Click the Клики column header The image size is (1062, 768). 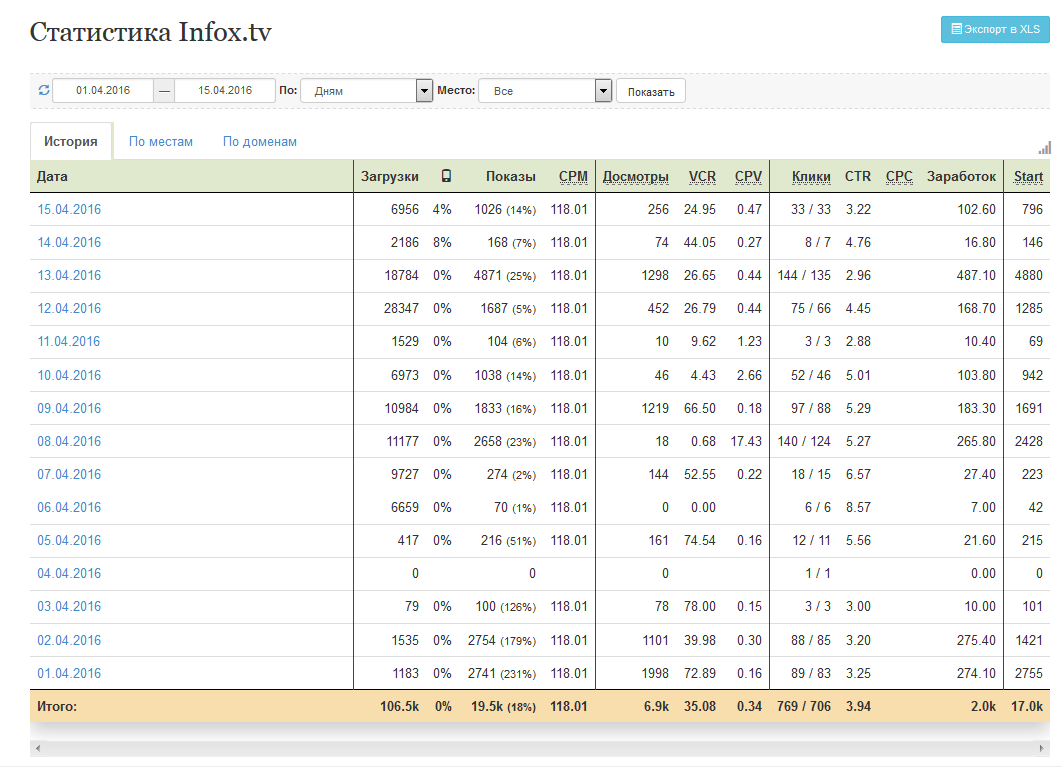(x=811, y=176)
